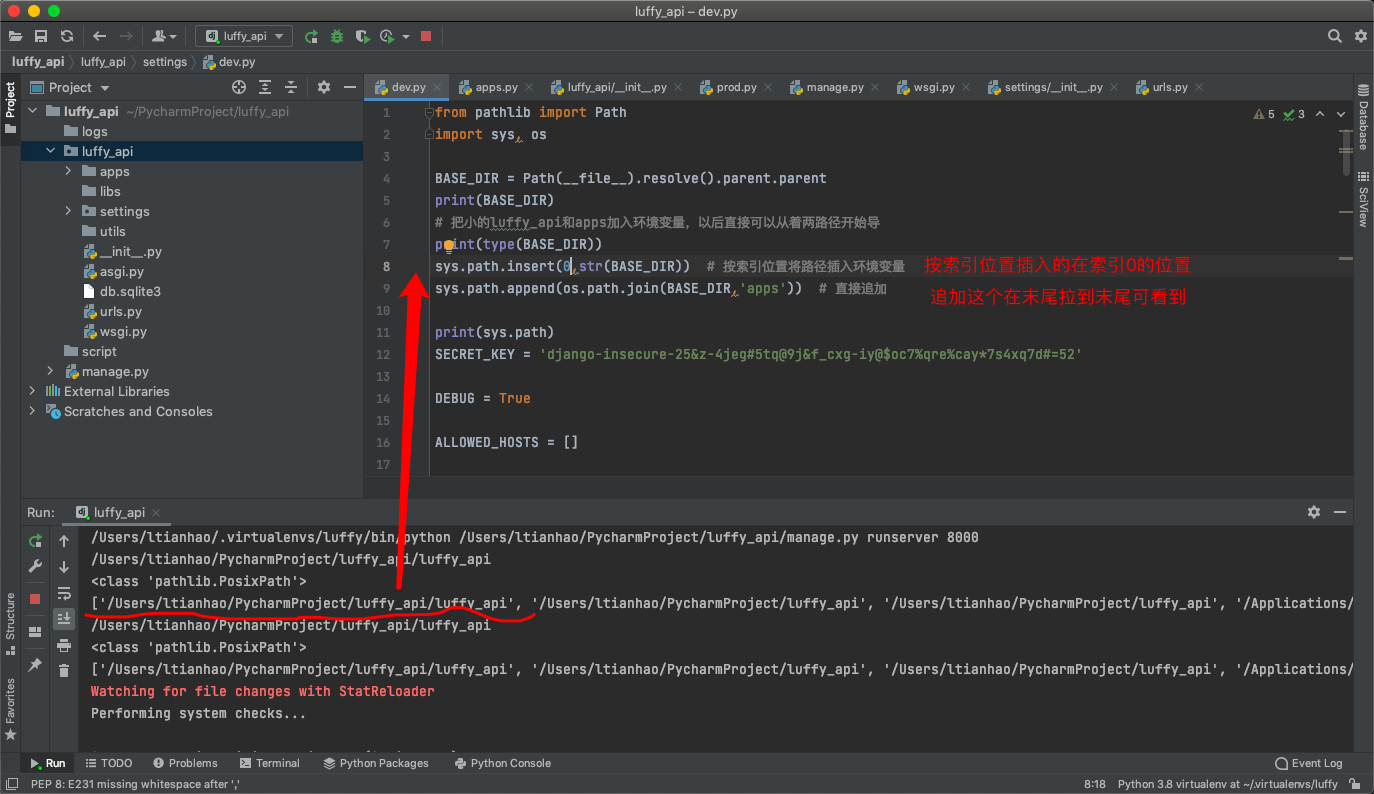
Task: Start debugging with the bug icon
Action: [337, 36]
